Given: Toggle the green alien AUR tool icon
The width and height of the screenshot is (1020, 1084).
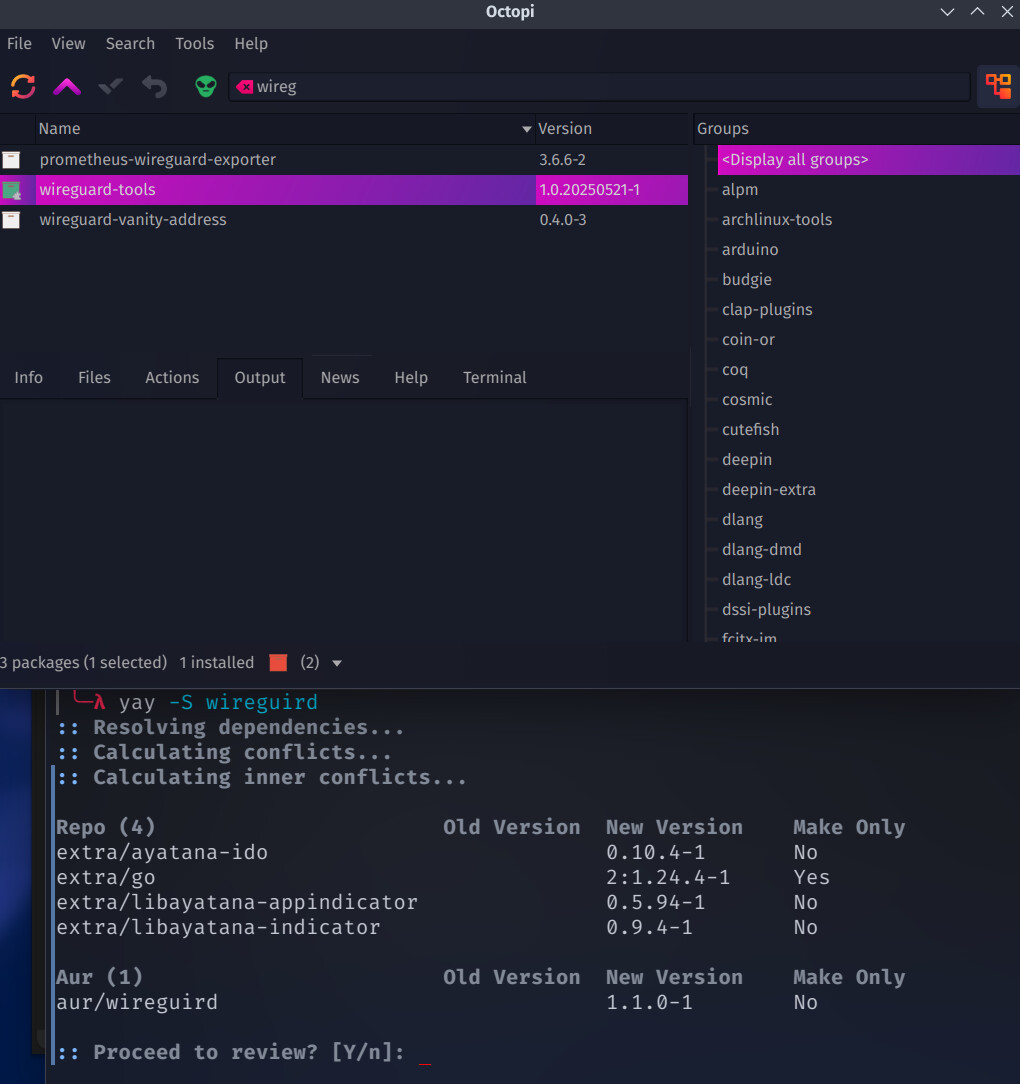Looking at the screenshot, I should [x=205, y=86].
